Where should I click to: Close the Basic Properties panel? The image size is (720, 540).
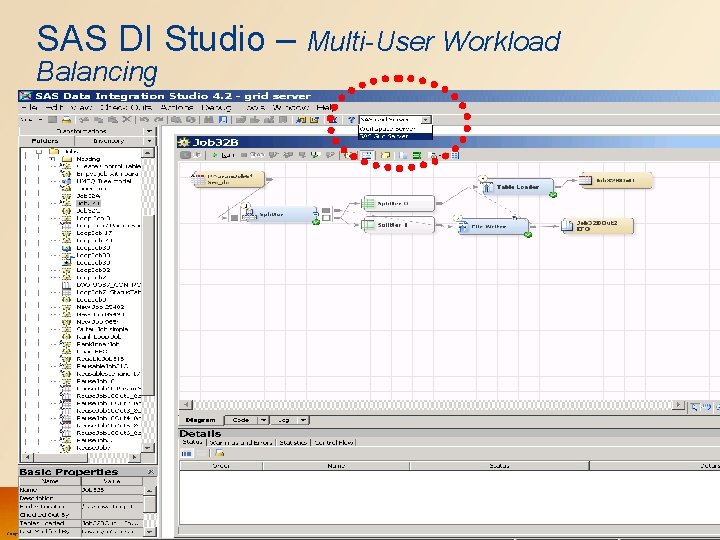click(x=151, y=472)
